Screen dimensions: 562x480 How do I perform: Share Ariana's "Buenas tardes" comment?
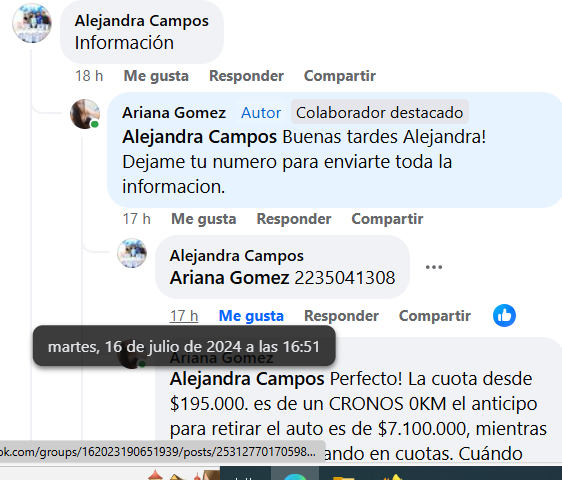(387, 219)
